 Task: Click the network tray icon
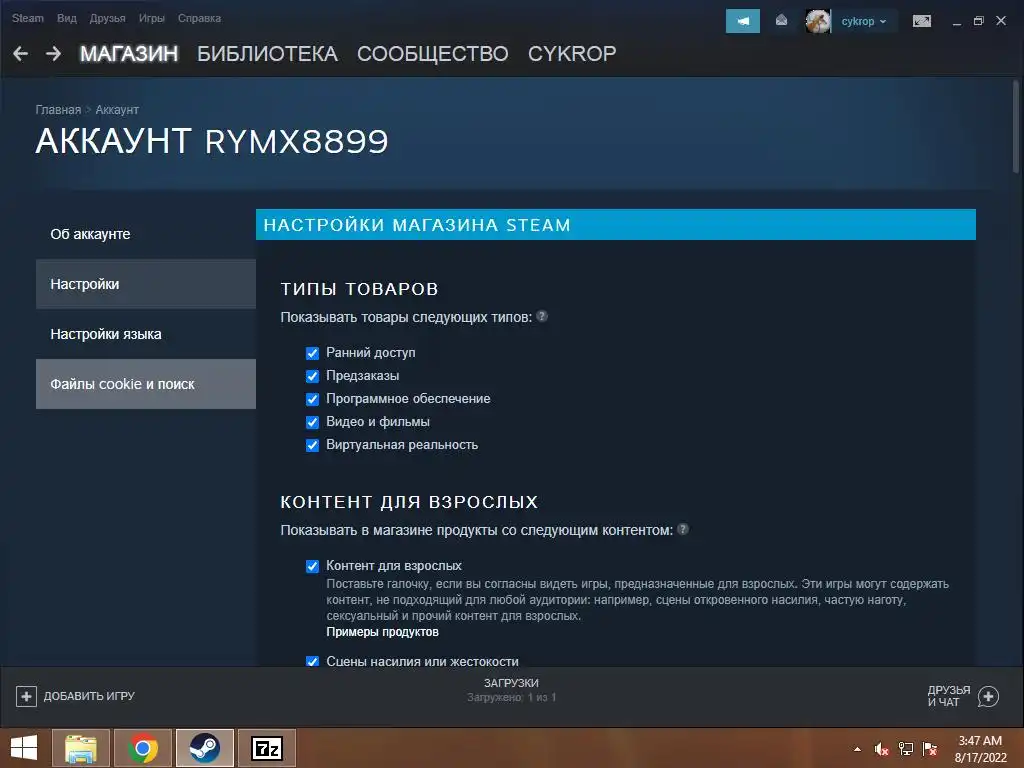click(906, 749)
